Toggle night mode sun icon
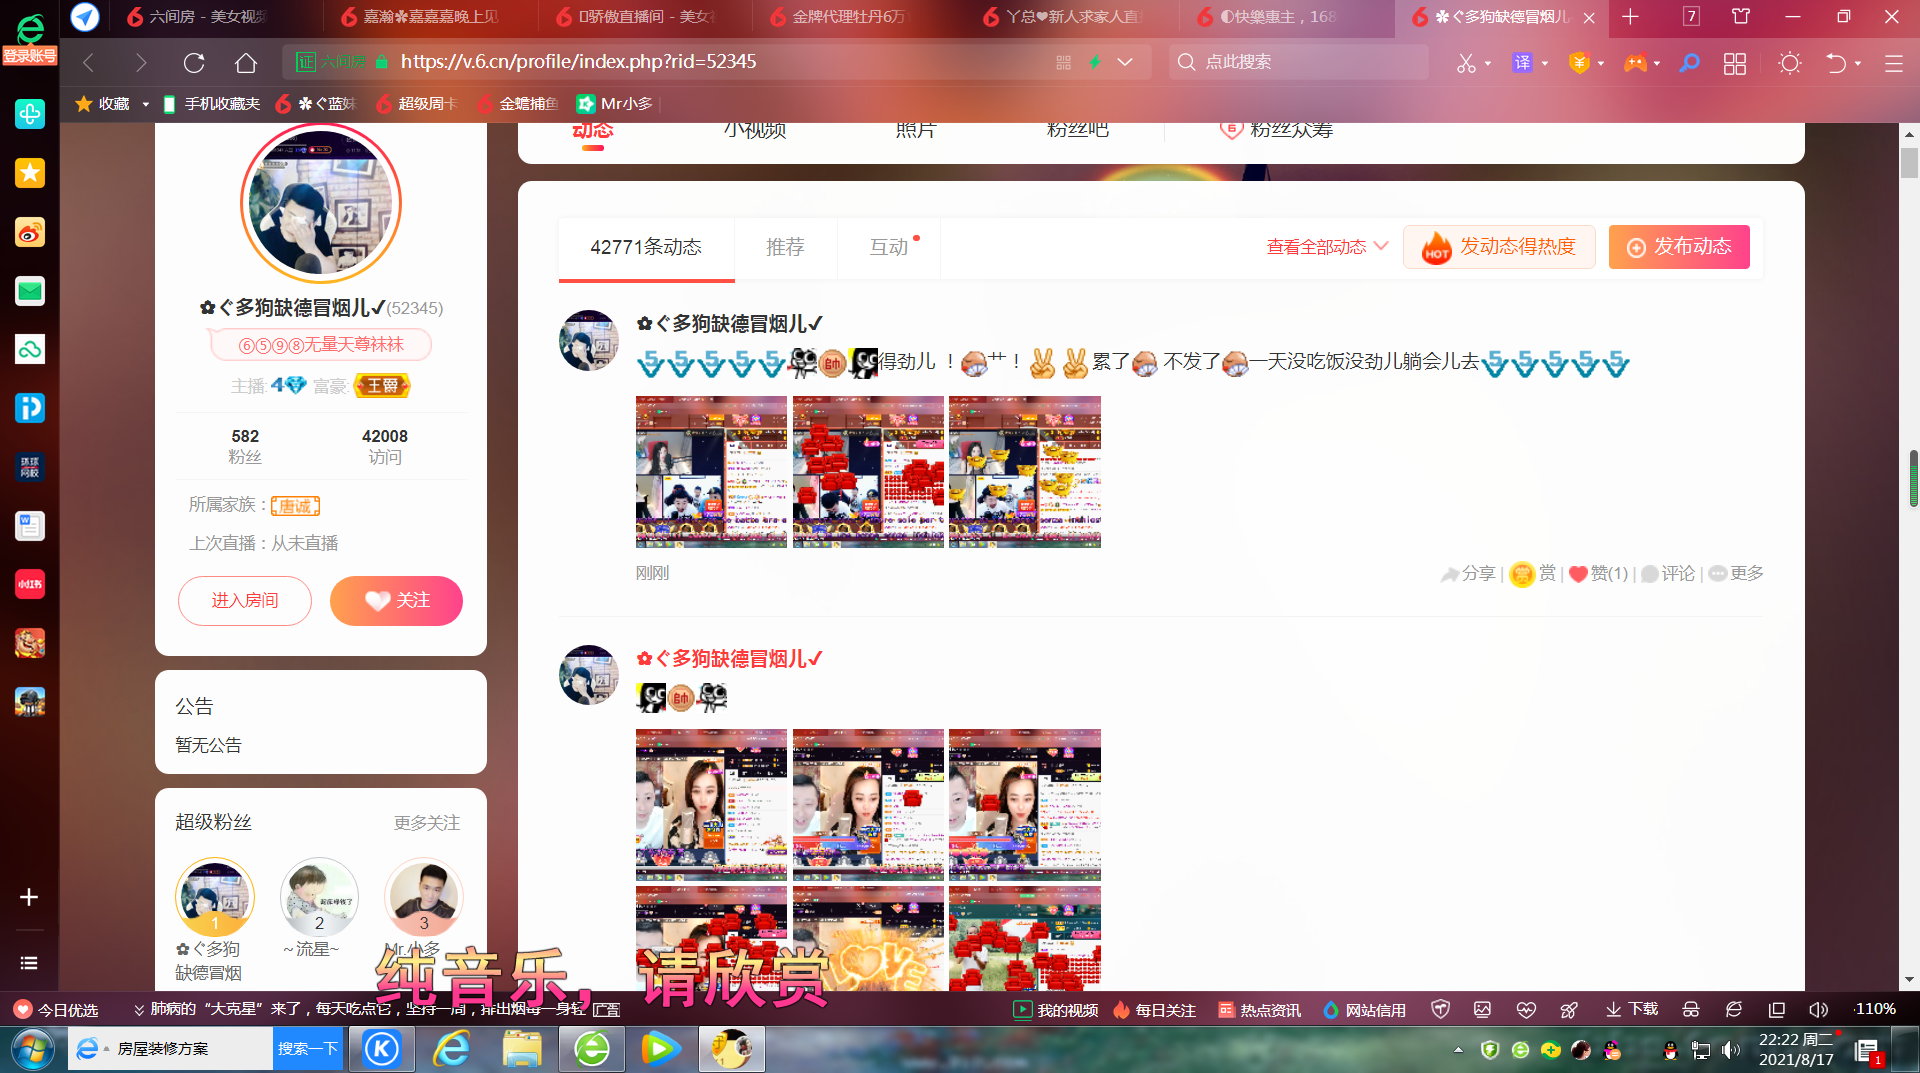1920x1073 pixels. coord(1790,63)
